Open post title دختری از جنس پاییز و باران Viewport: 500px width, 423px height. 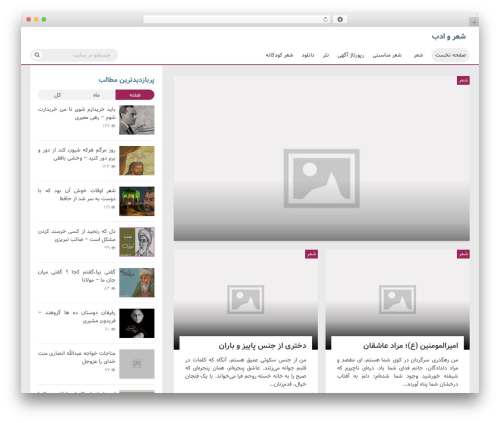[x=262, y=346]
